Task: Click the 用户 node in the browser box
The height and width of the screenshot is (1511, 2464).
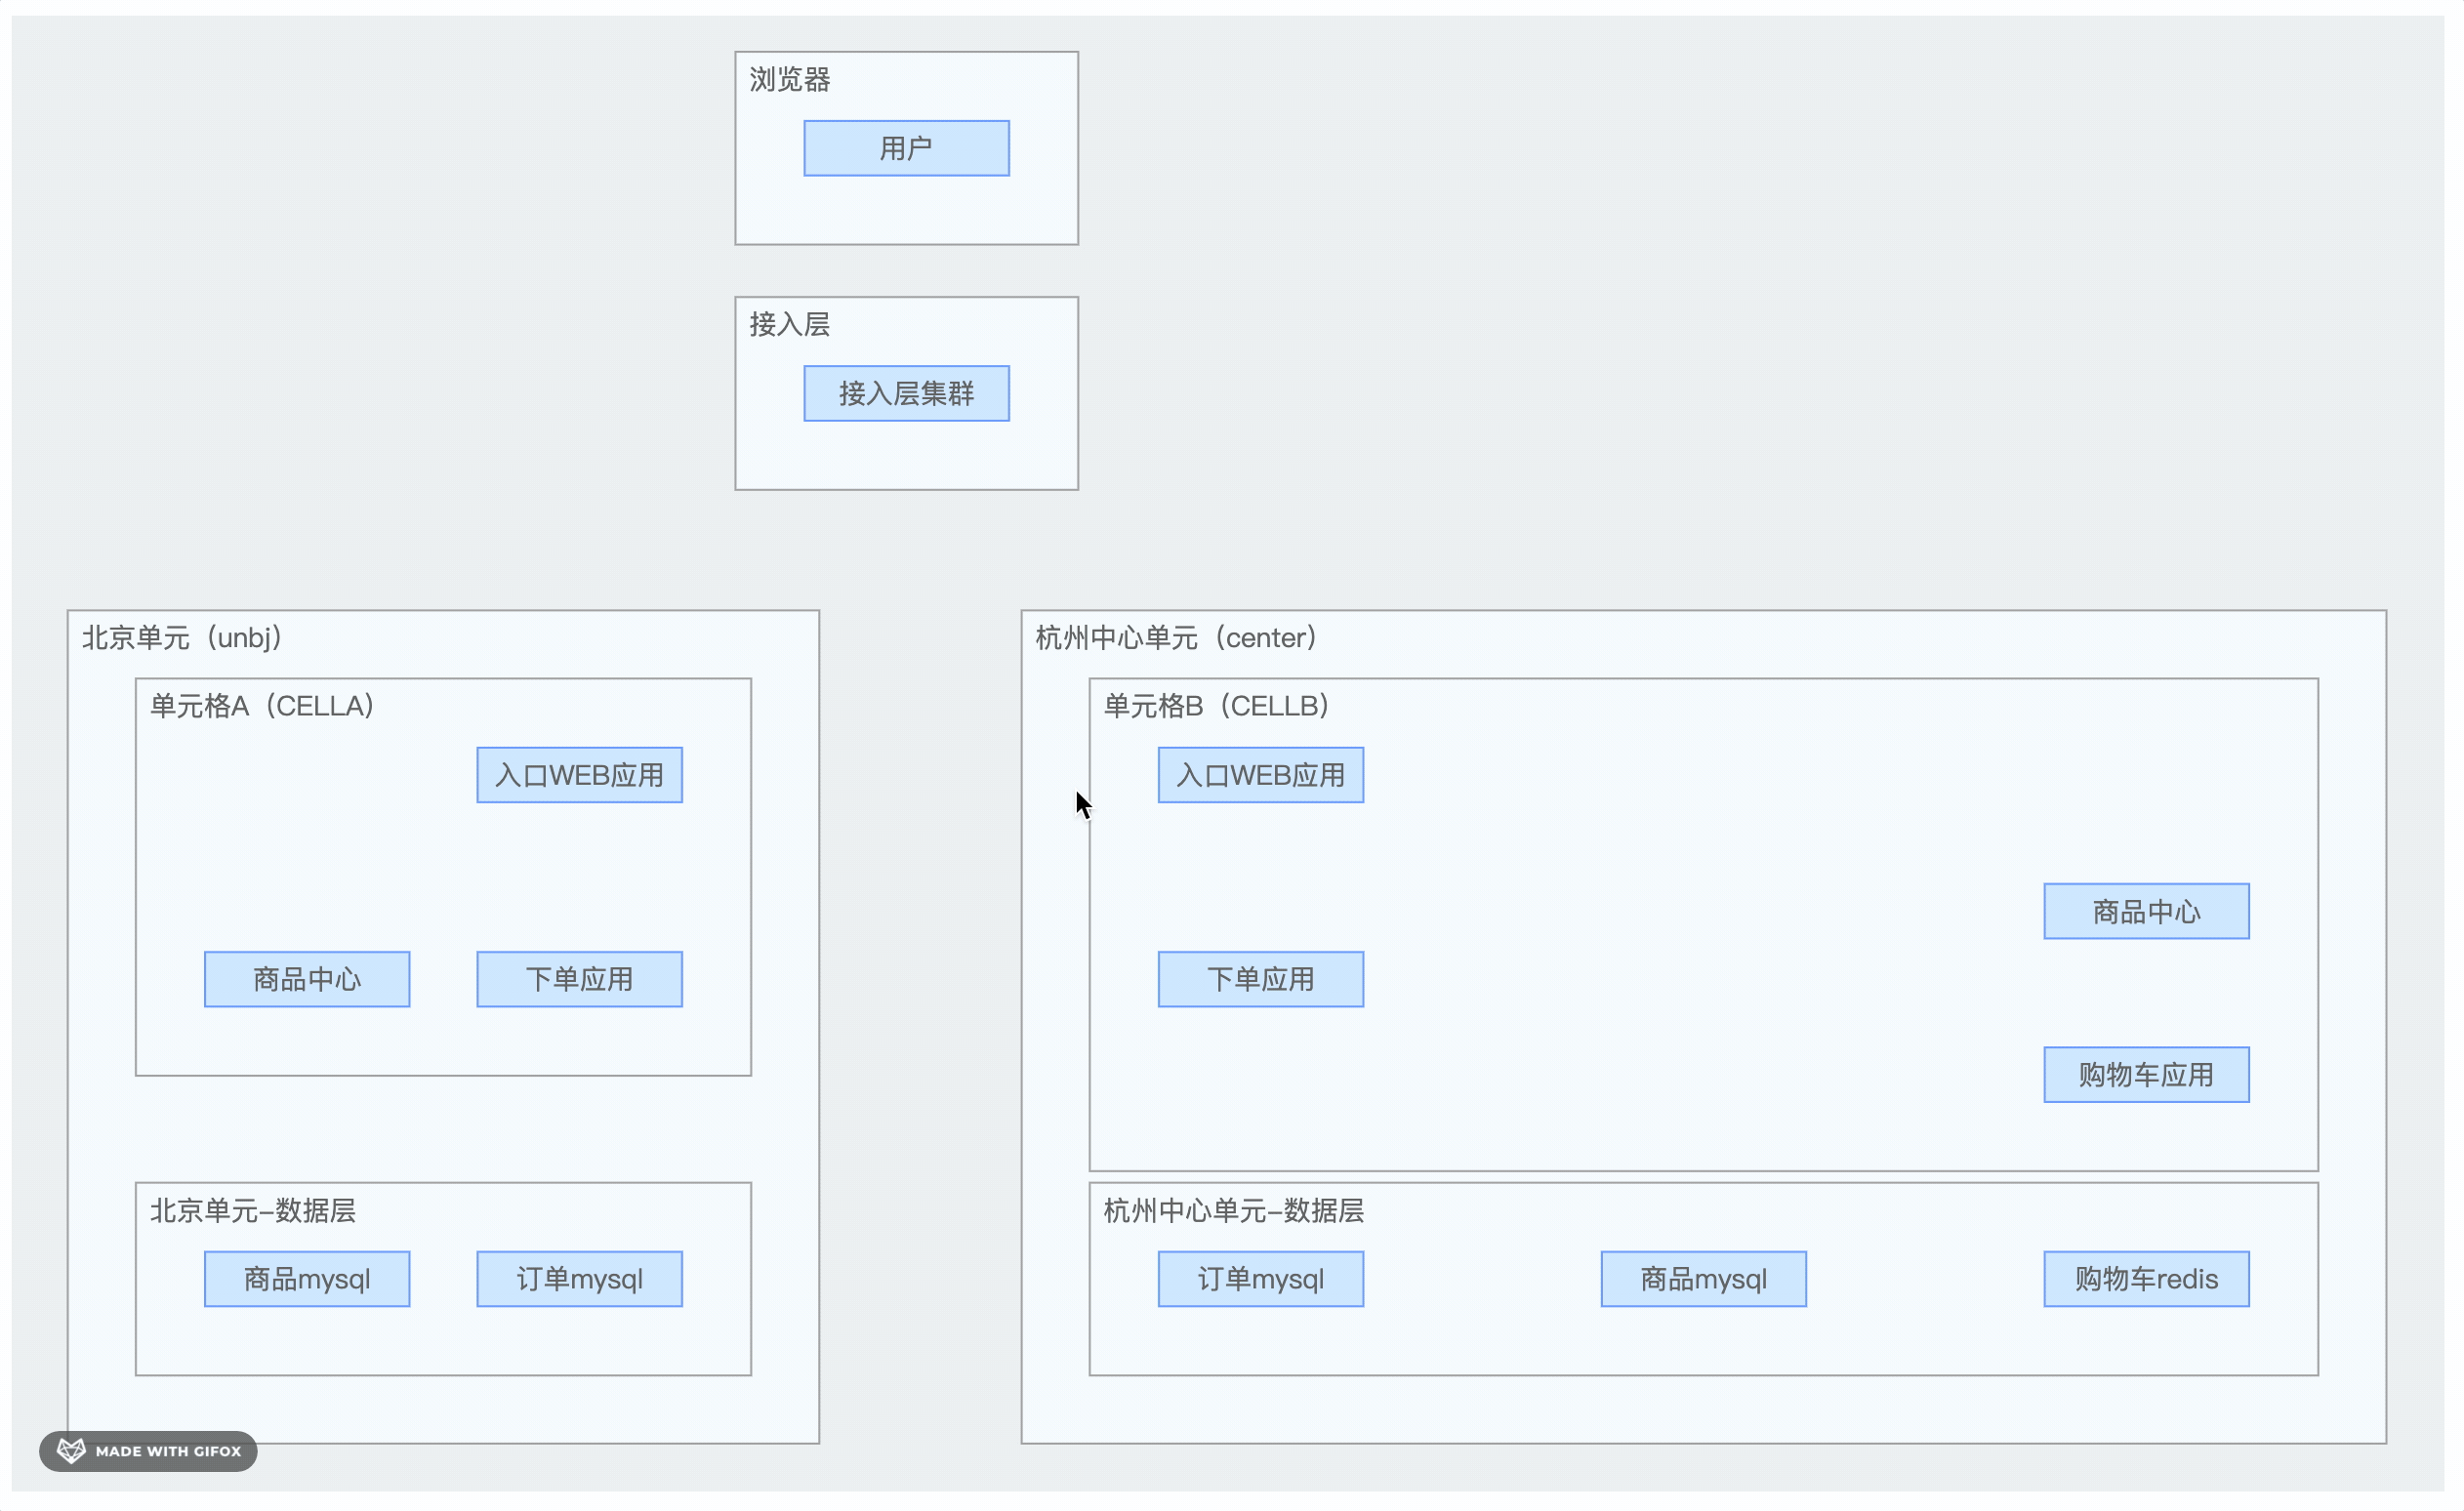Action: 906,148
